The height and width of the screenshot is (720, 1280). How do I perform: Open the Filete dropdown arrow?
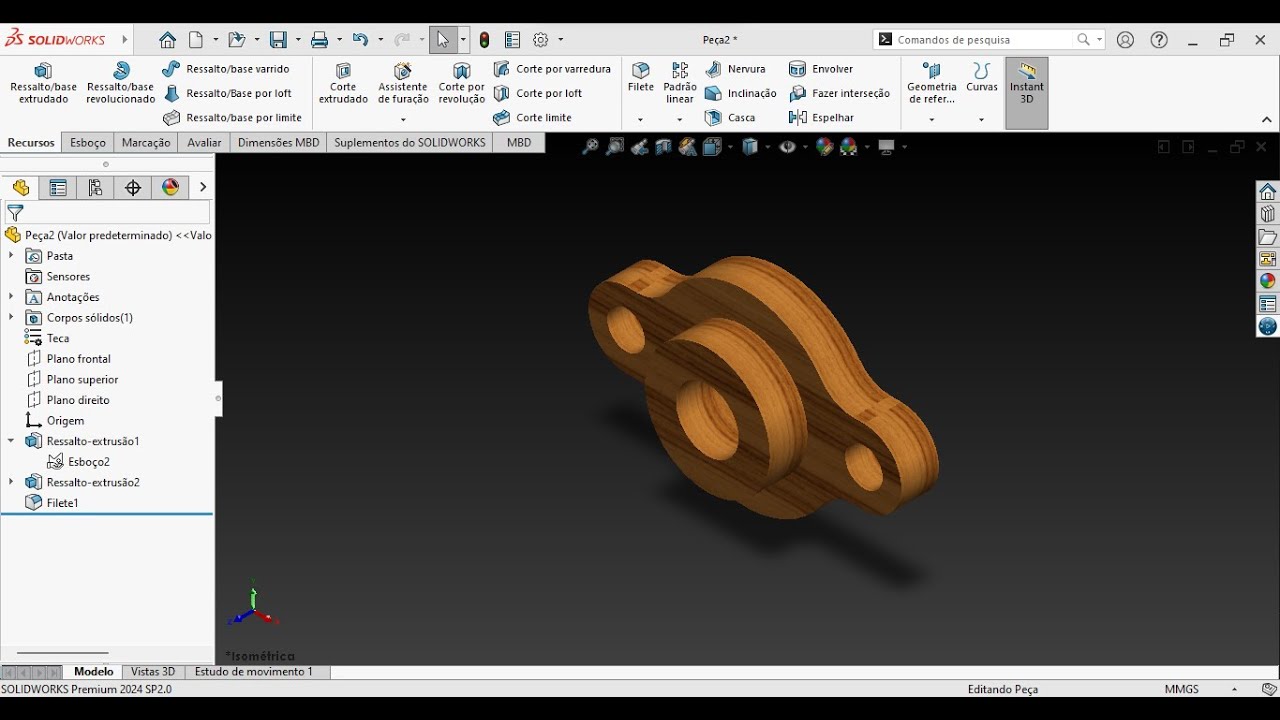click(x=641, y=120)
